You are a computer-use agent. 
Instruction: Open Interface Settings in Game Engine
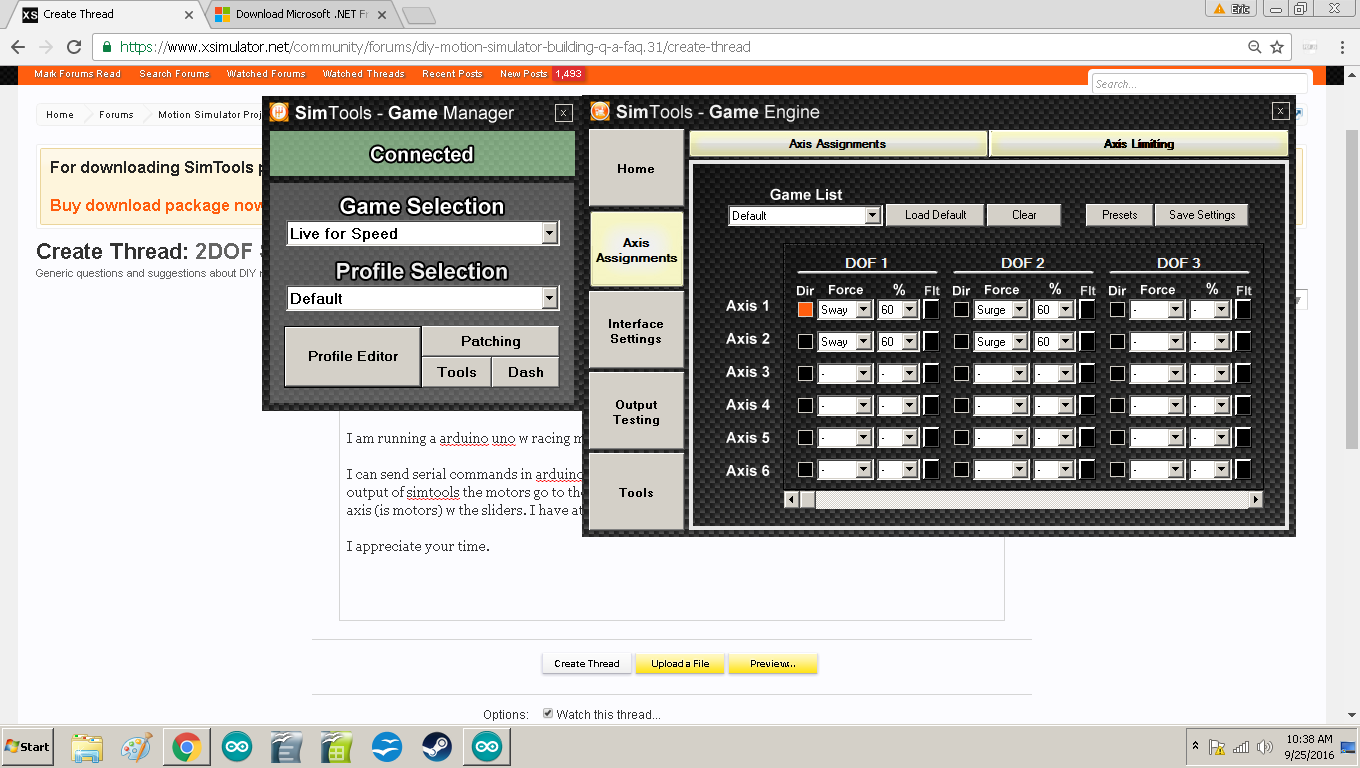click(636, 331)
